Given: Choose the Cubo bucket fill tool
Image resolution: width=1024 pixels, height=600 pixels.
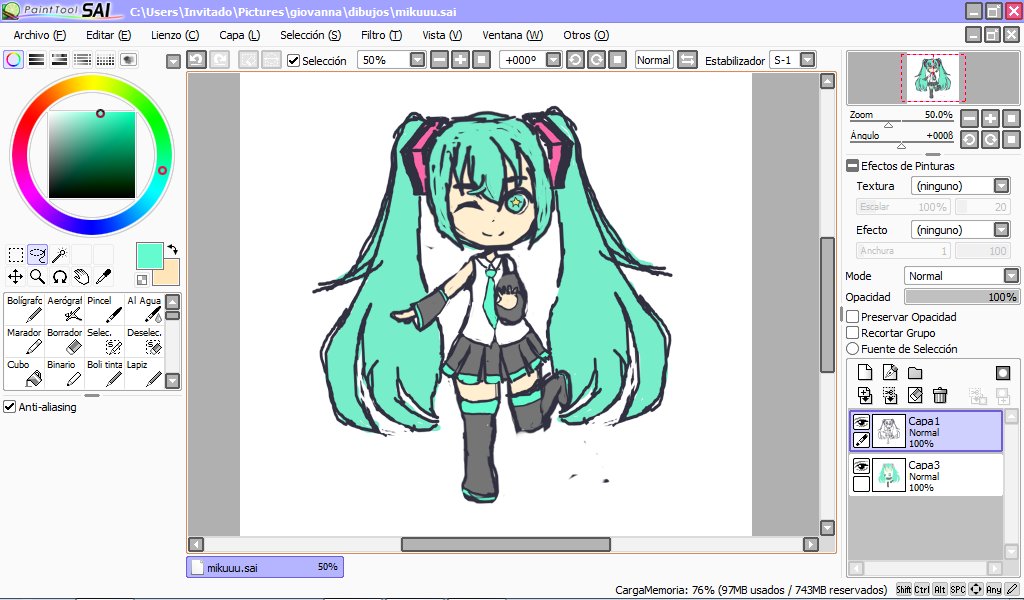Looking at the screenshot, I should pos(24,373).
